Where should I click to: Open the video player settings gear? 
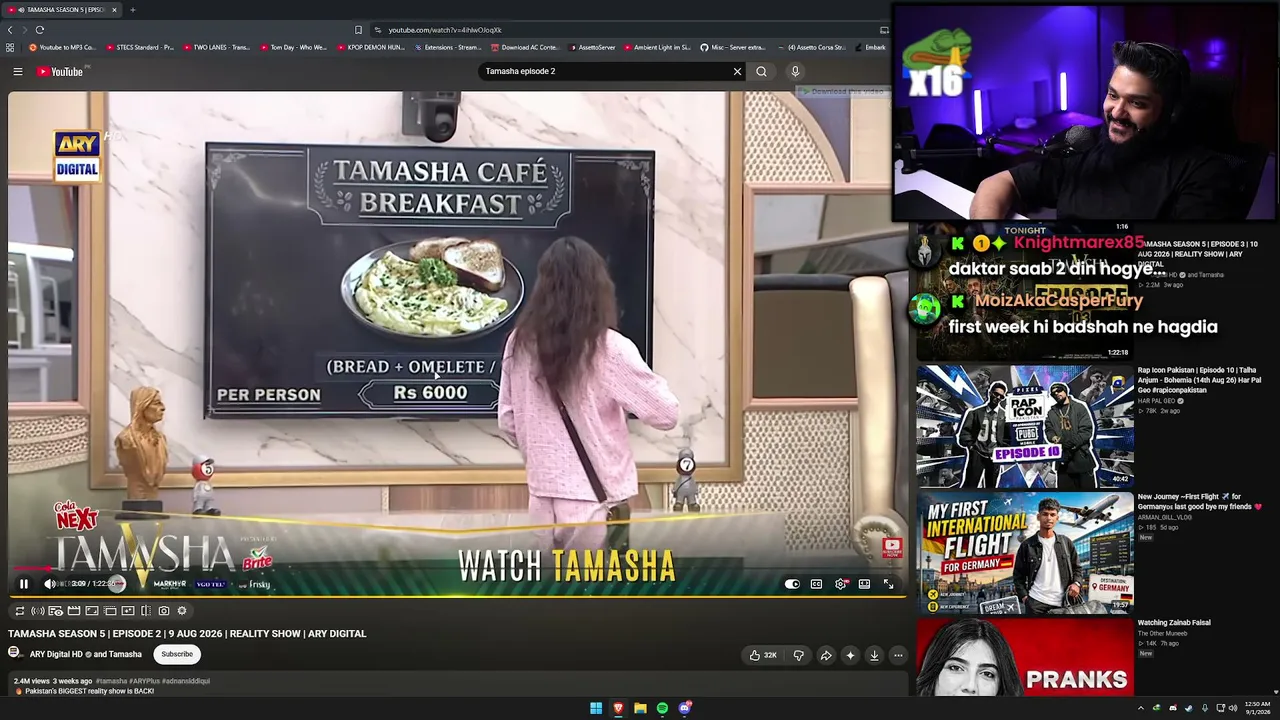point(841,584)
